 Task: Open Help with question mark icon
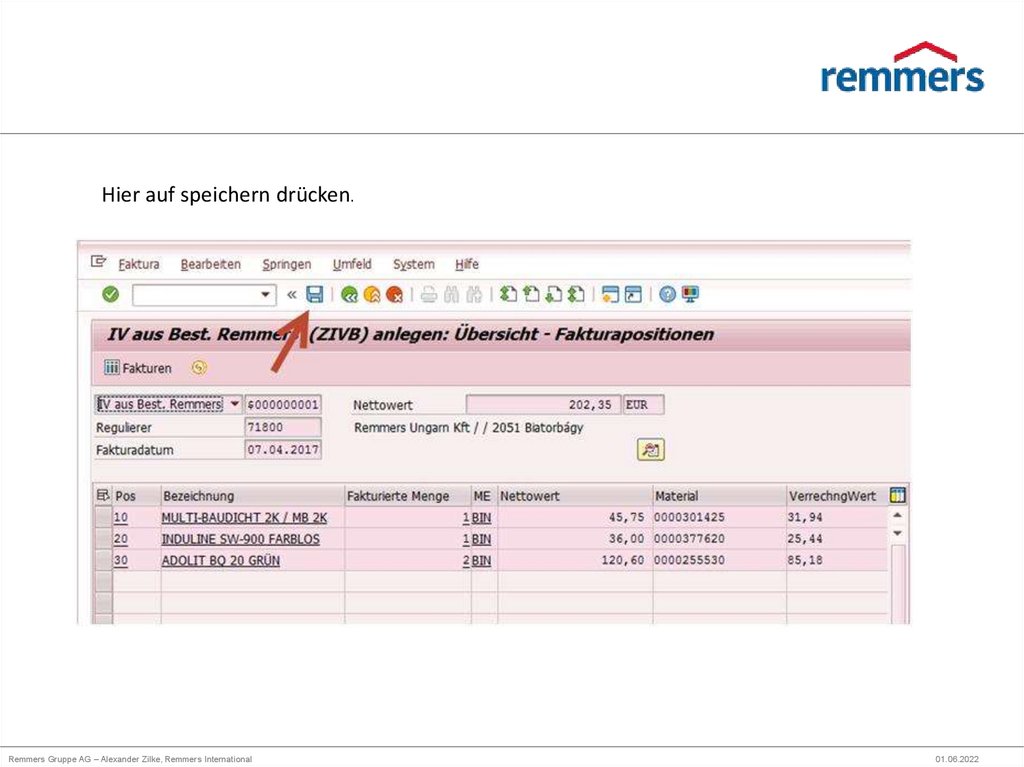[x=667, y=295]
